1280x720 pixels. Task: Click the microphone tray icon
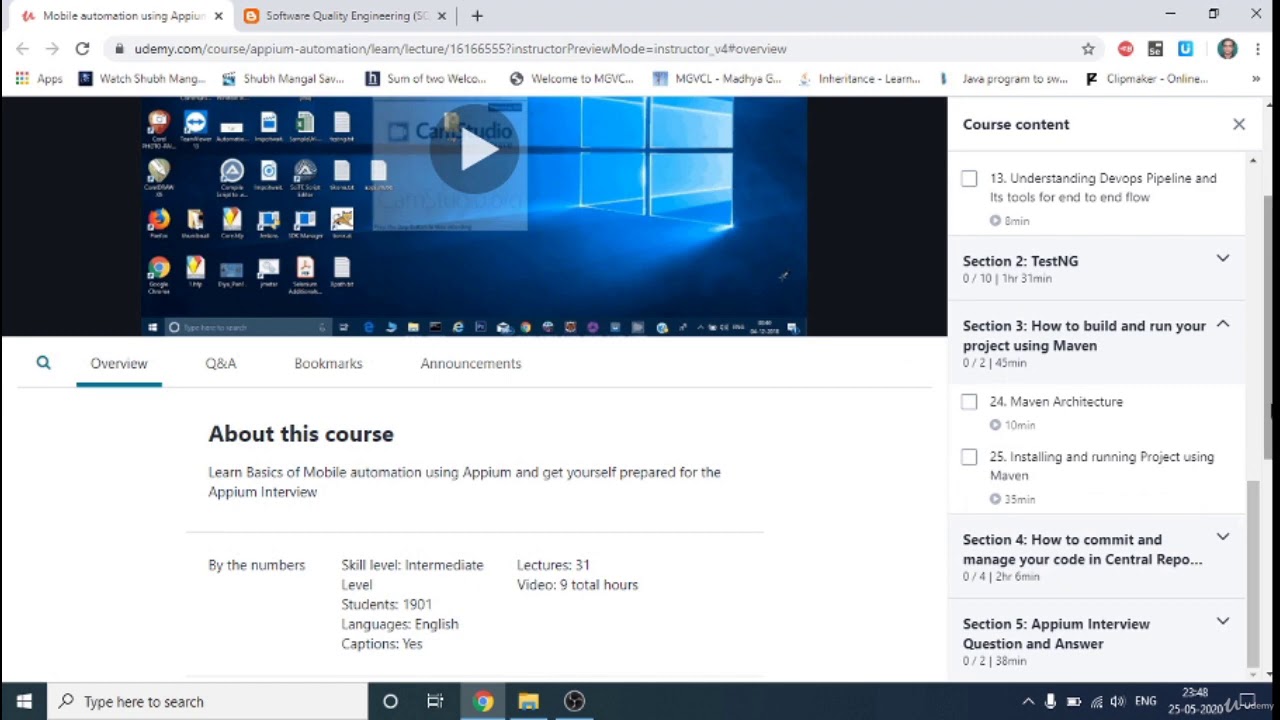click(1051, 701)
